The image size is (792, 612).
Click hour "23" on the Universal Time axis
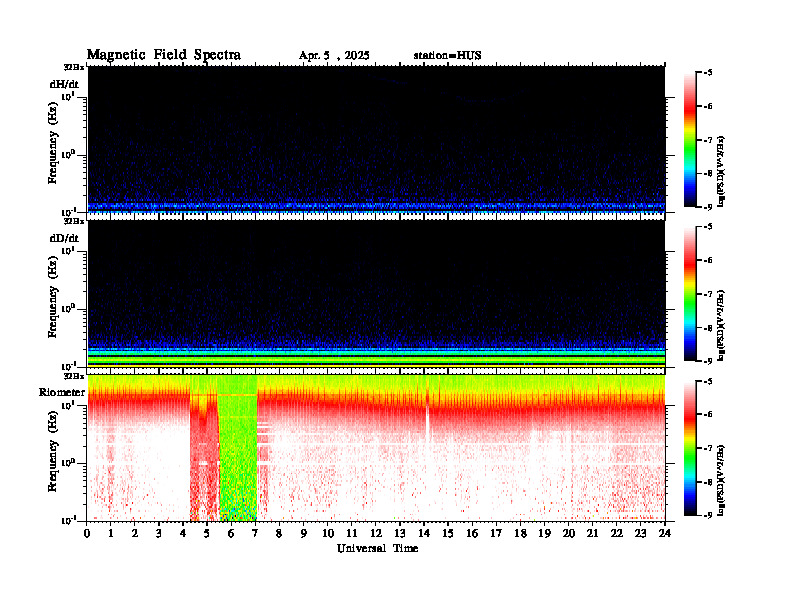click(x=640, y=533)
